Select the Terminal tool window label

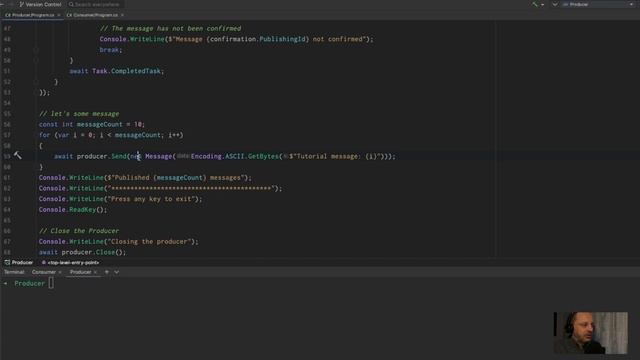tap(14, 272)
